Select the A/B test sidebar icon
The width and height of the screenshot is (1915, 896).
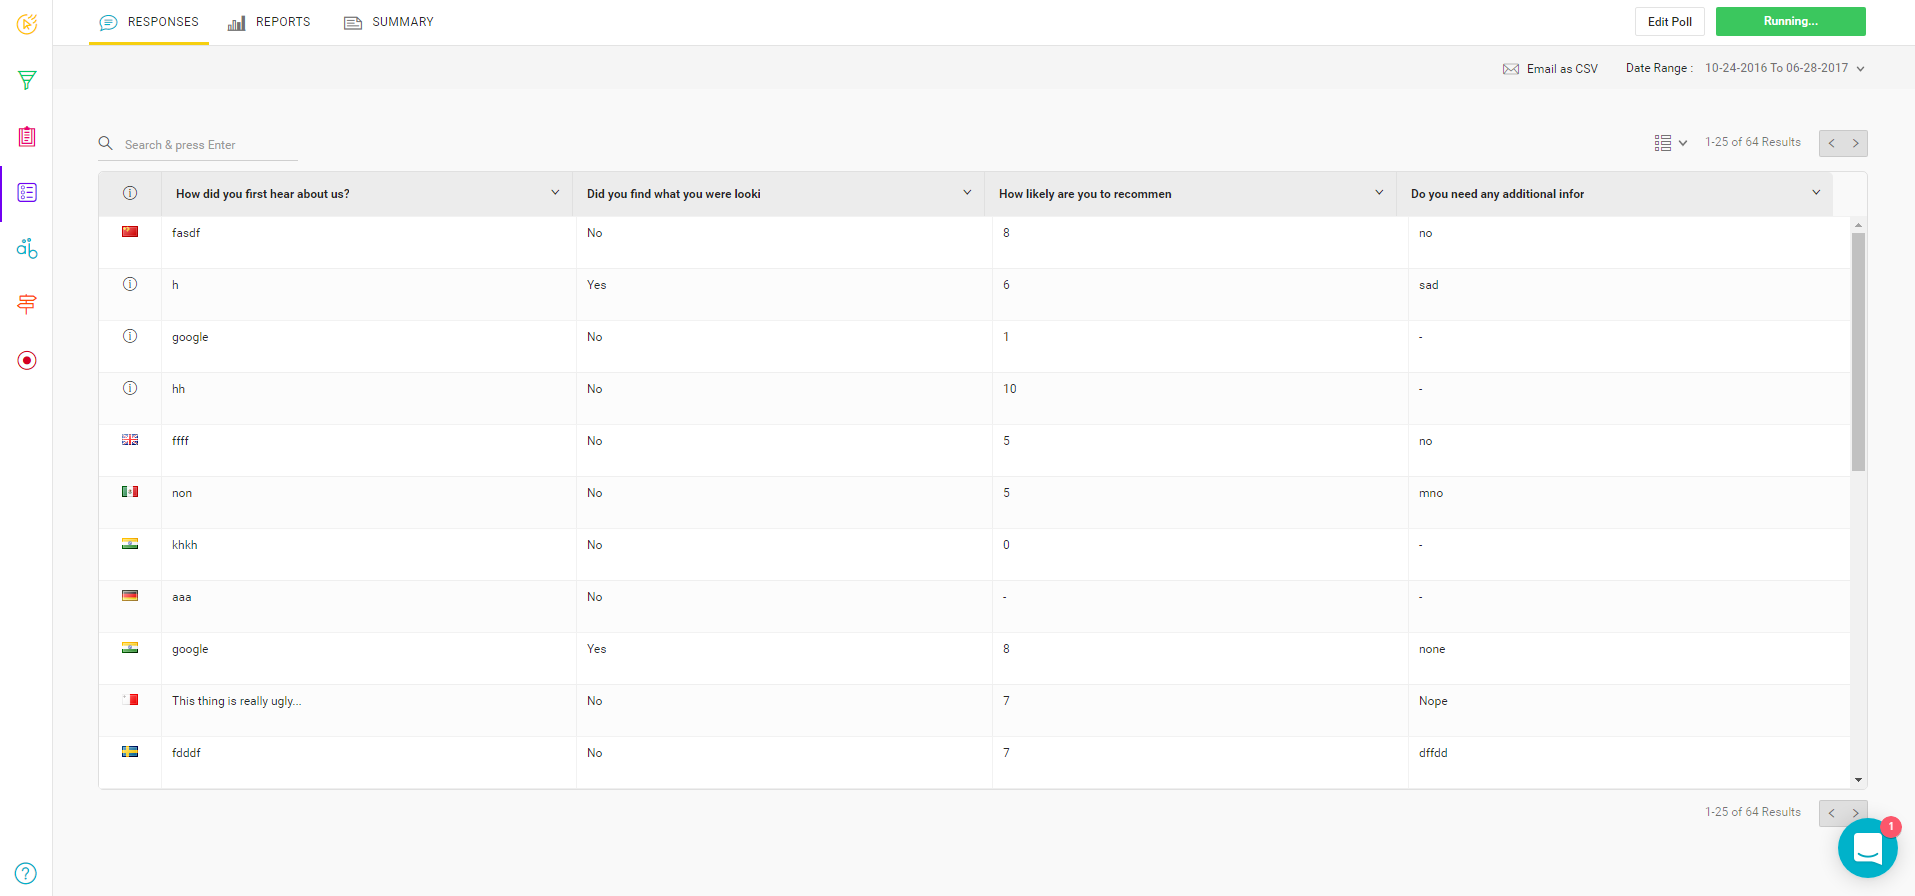[x=27, y=248]
